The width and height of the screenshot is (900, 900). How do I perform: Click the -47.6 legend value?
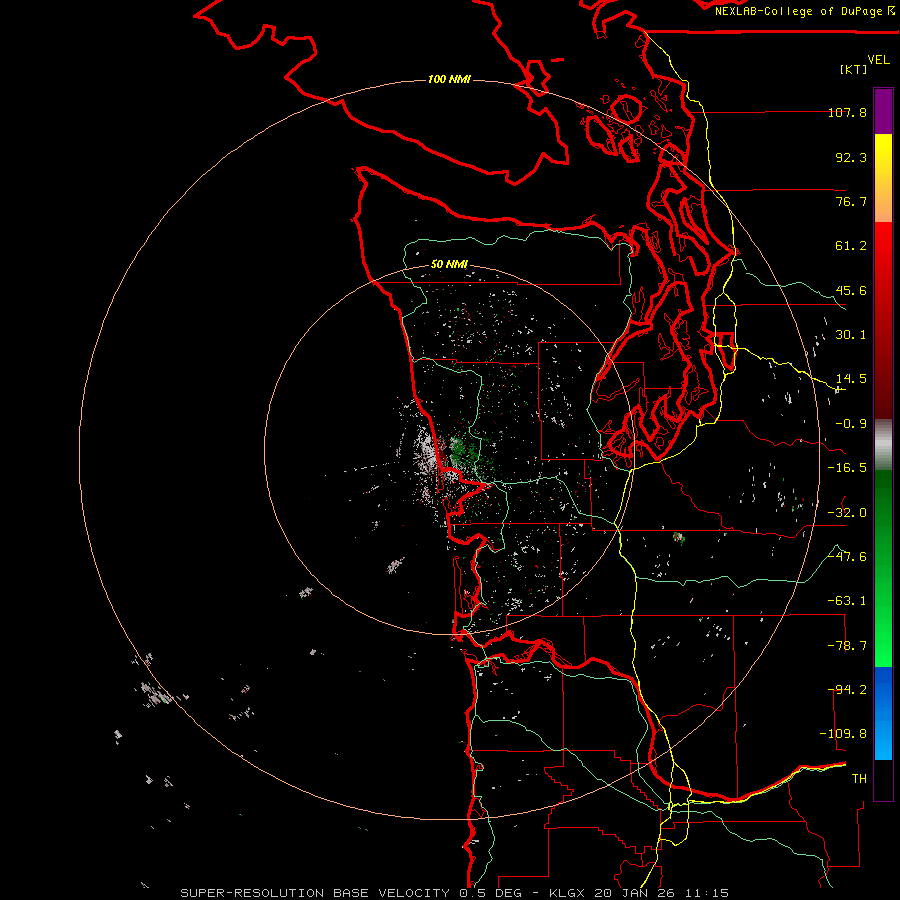(847, 557)
